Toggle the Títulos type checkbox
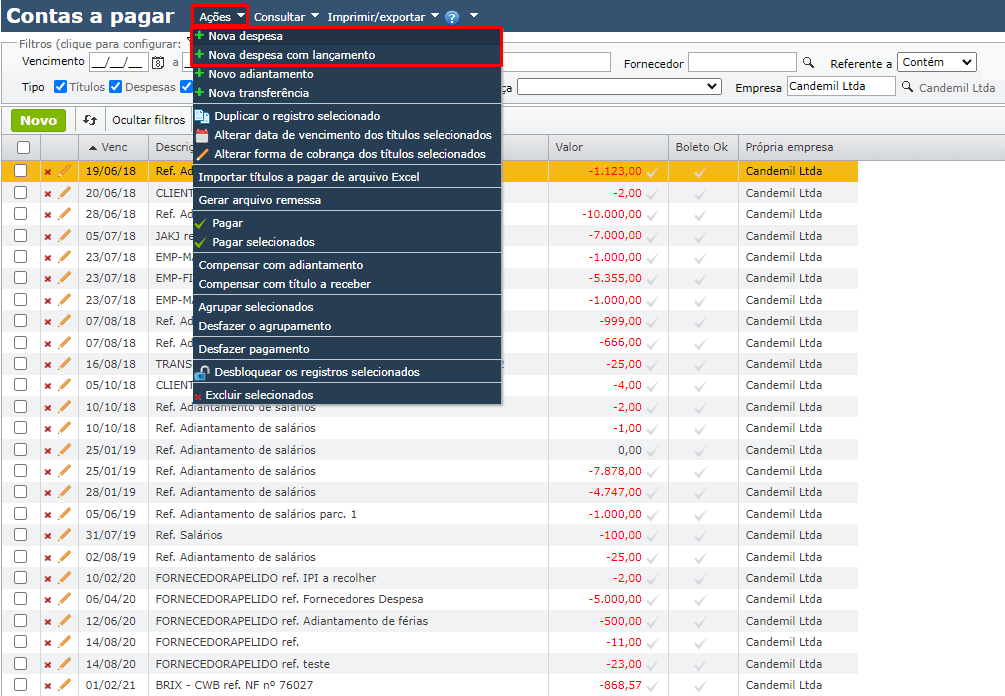 (60, 87)
